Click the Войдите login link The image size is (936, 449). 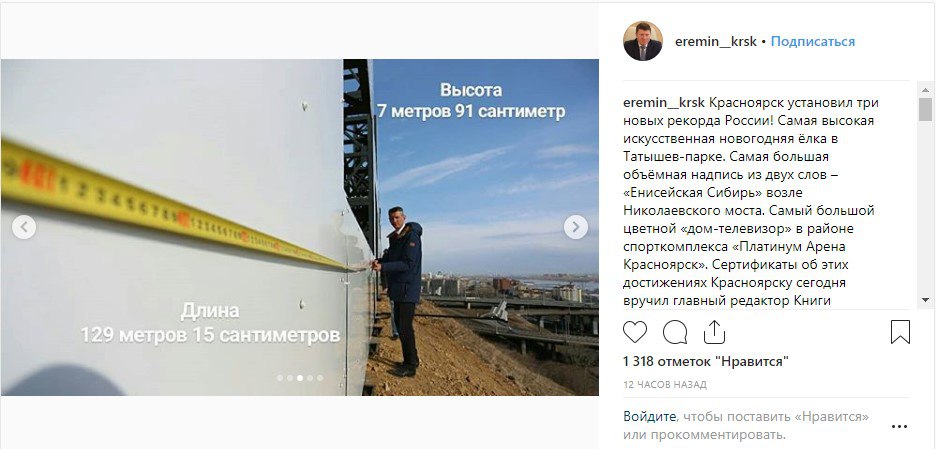650,416
